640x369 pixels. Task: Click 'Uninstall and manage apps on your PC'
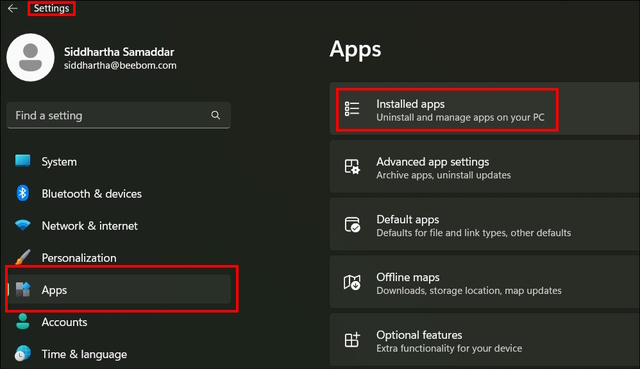click(460, 118)
